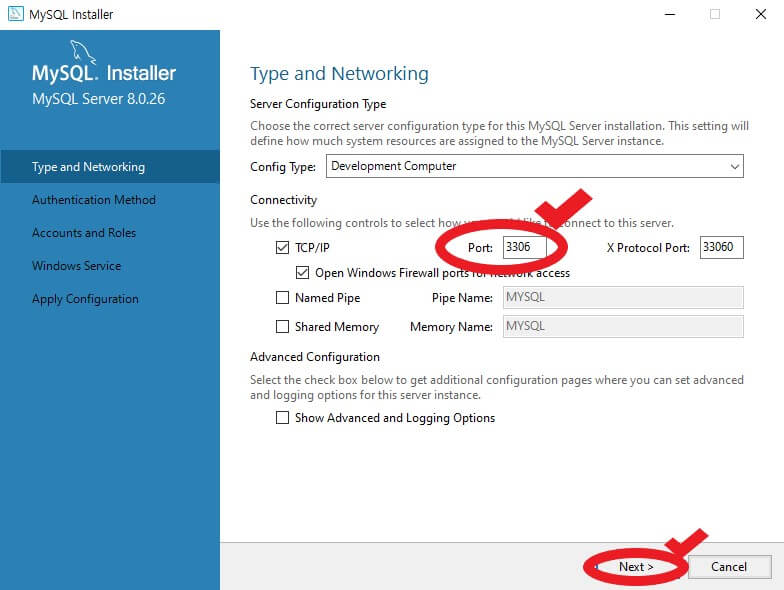Click the Next button
The image size is (784, 590).
pyautogui.click(x=636, y=566)
